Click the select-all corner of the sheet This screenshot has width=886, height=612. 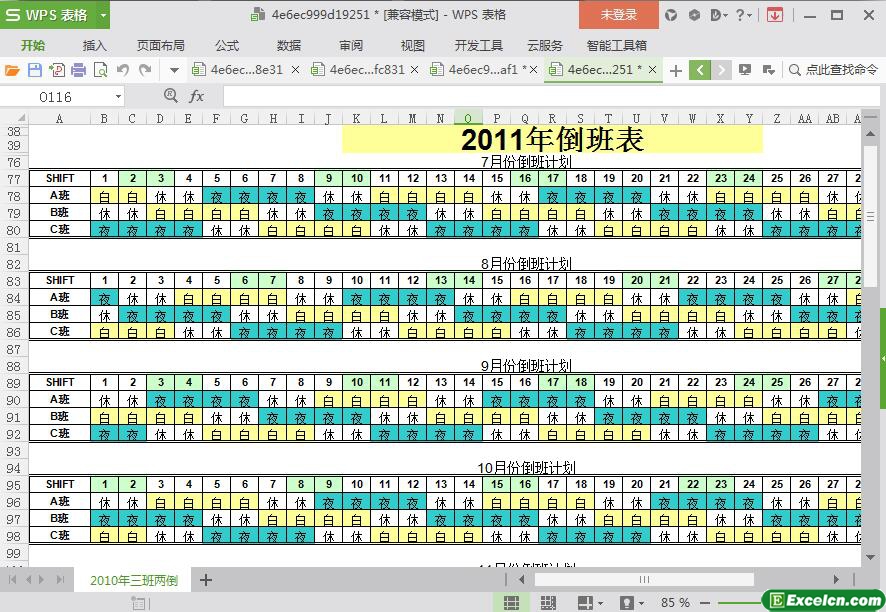[x=21, y=118]
